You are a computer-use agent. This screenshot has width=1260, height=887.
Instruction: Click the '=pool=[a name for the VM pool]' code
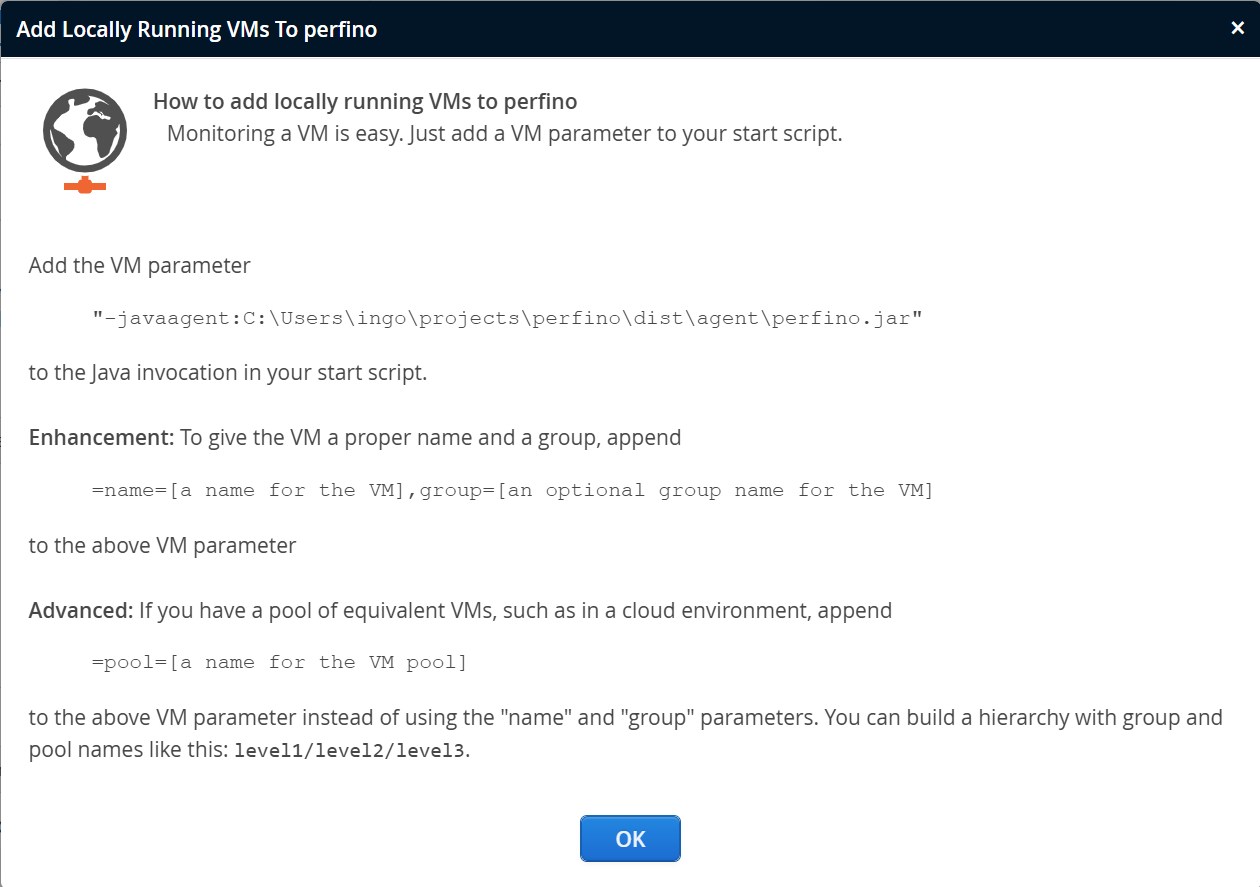point(279,662)
